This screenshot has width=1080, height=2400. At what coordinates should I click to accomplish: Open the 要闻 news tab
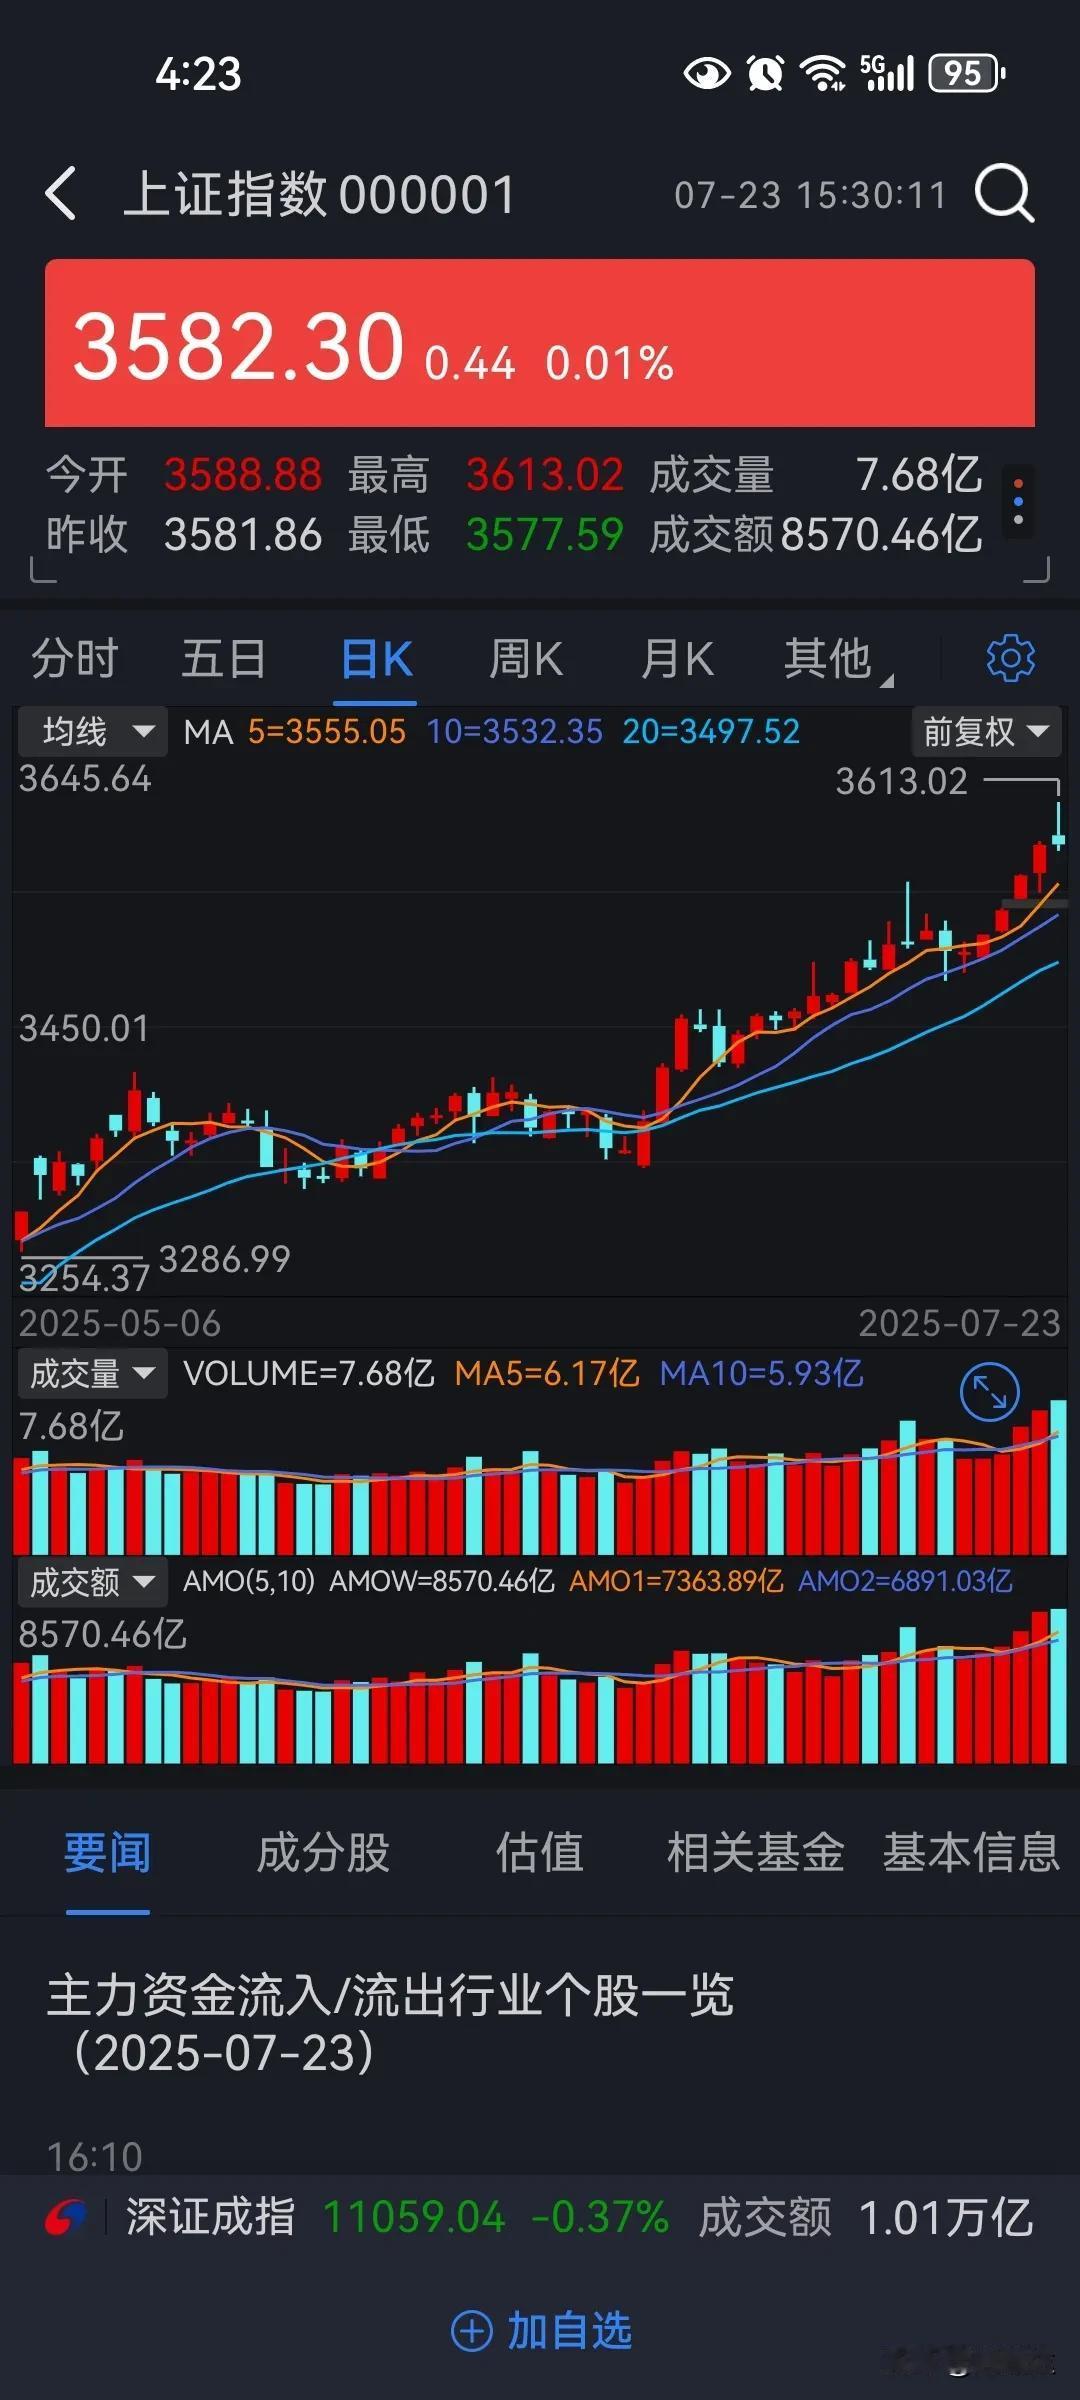tap(107, 1853)
